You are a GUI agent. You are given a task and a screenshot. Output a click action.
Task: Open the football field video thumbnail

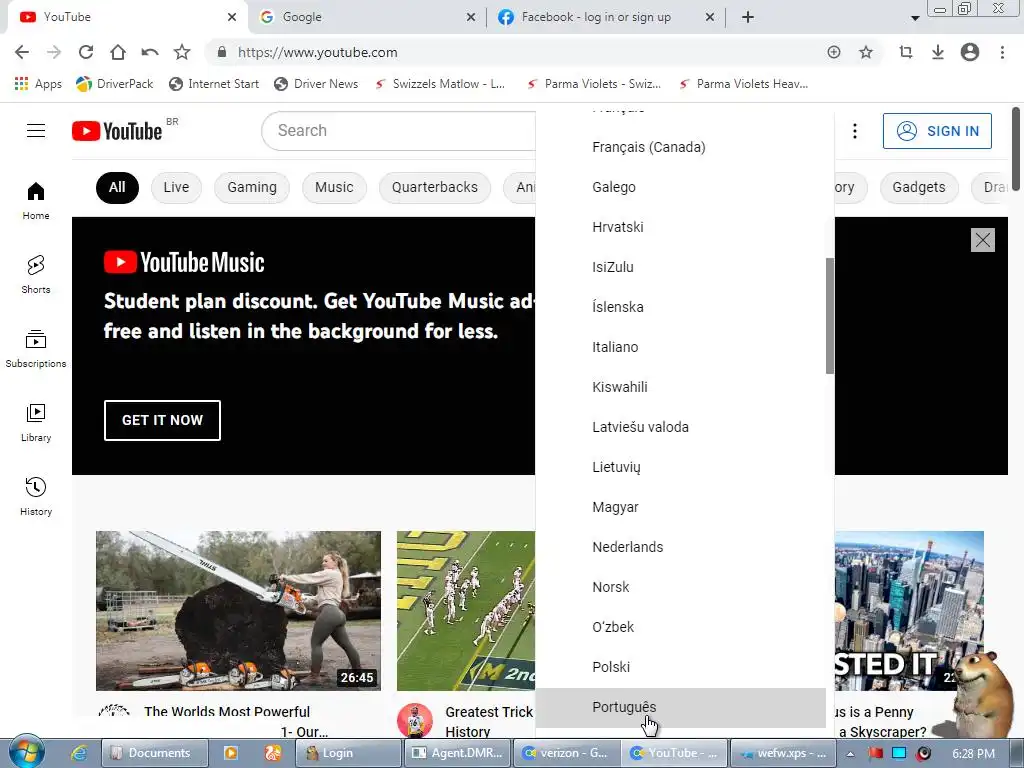coord(466,611)
